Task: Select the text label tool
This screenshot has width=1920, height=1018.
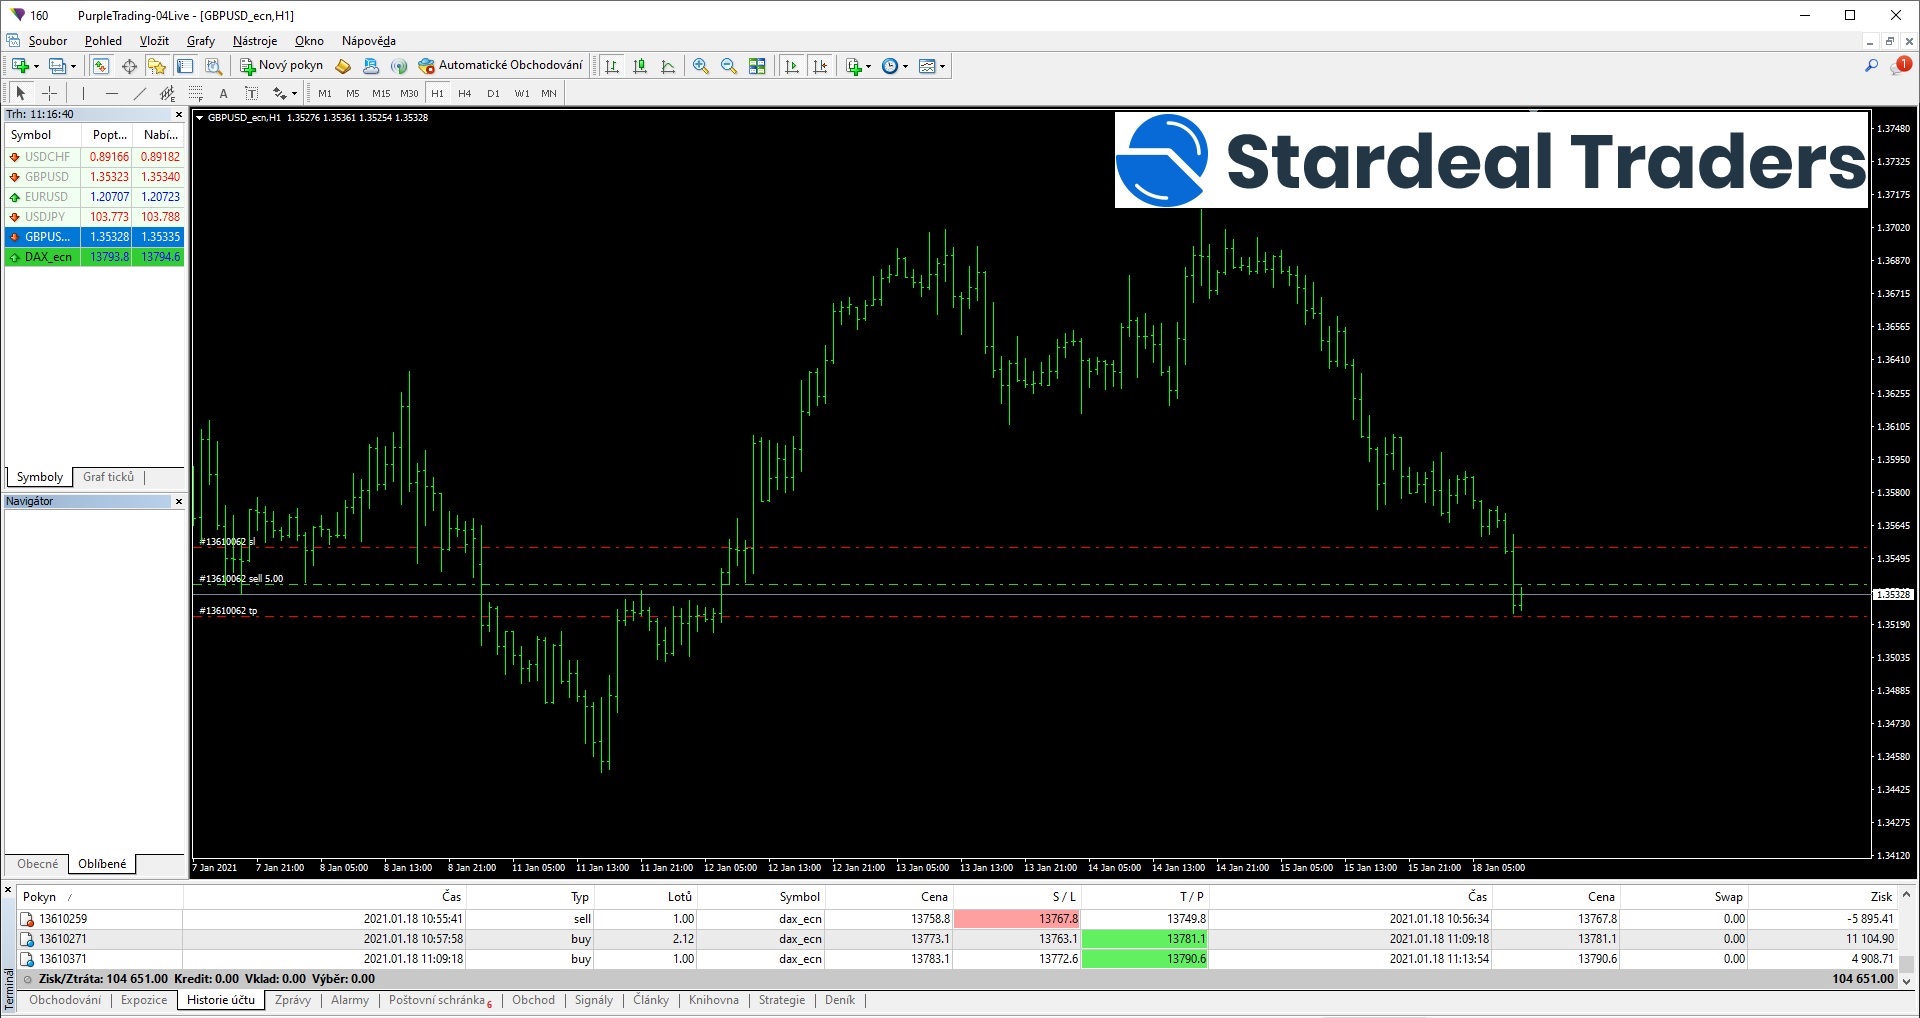Action: [223, 93]
